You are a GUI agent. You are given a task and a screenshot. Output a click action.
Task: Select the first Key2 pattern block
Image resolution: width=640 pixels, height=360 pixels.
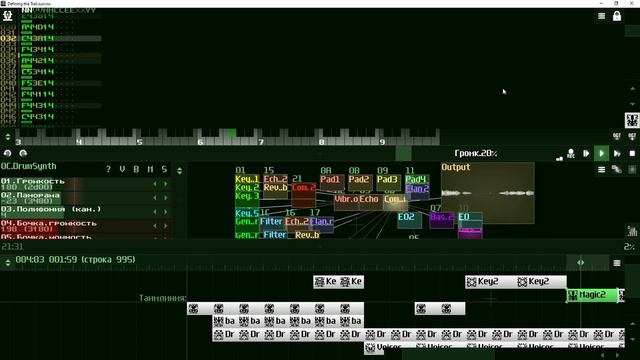[490, 282]
